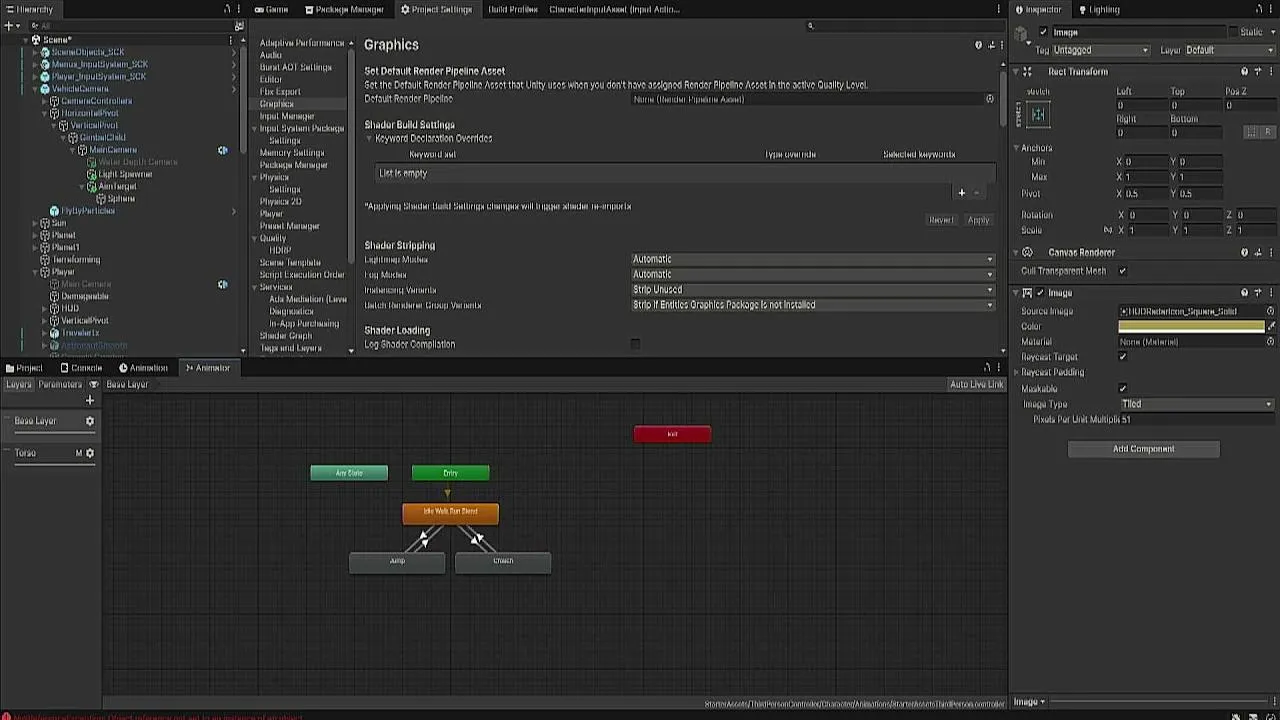Open the Parameters tab in Animator

pyautogui.click(x=60, y=384)
